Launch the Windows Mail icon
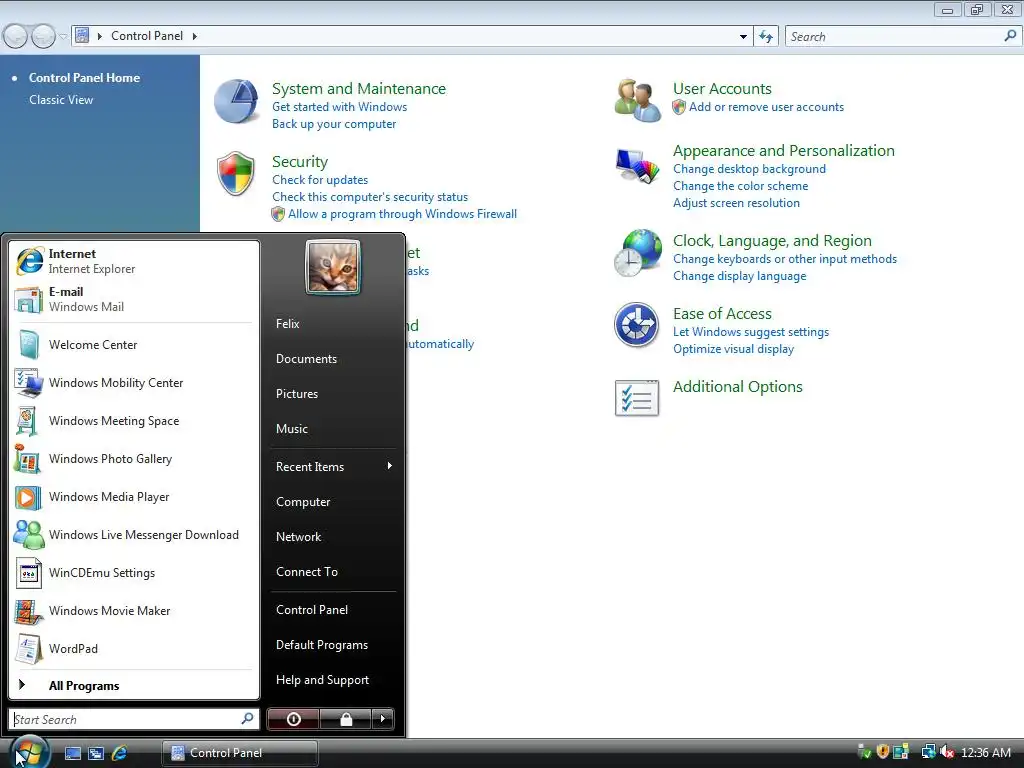 click(x=29, y=299)
